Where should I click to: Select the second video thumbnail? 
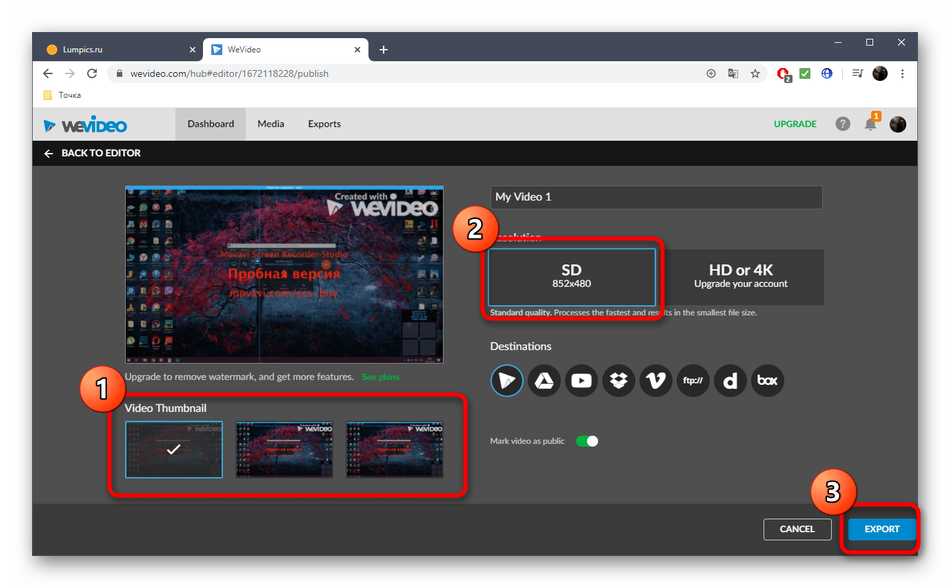(x=284, y=450)
